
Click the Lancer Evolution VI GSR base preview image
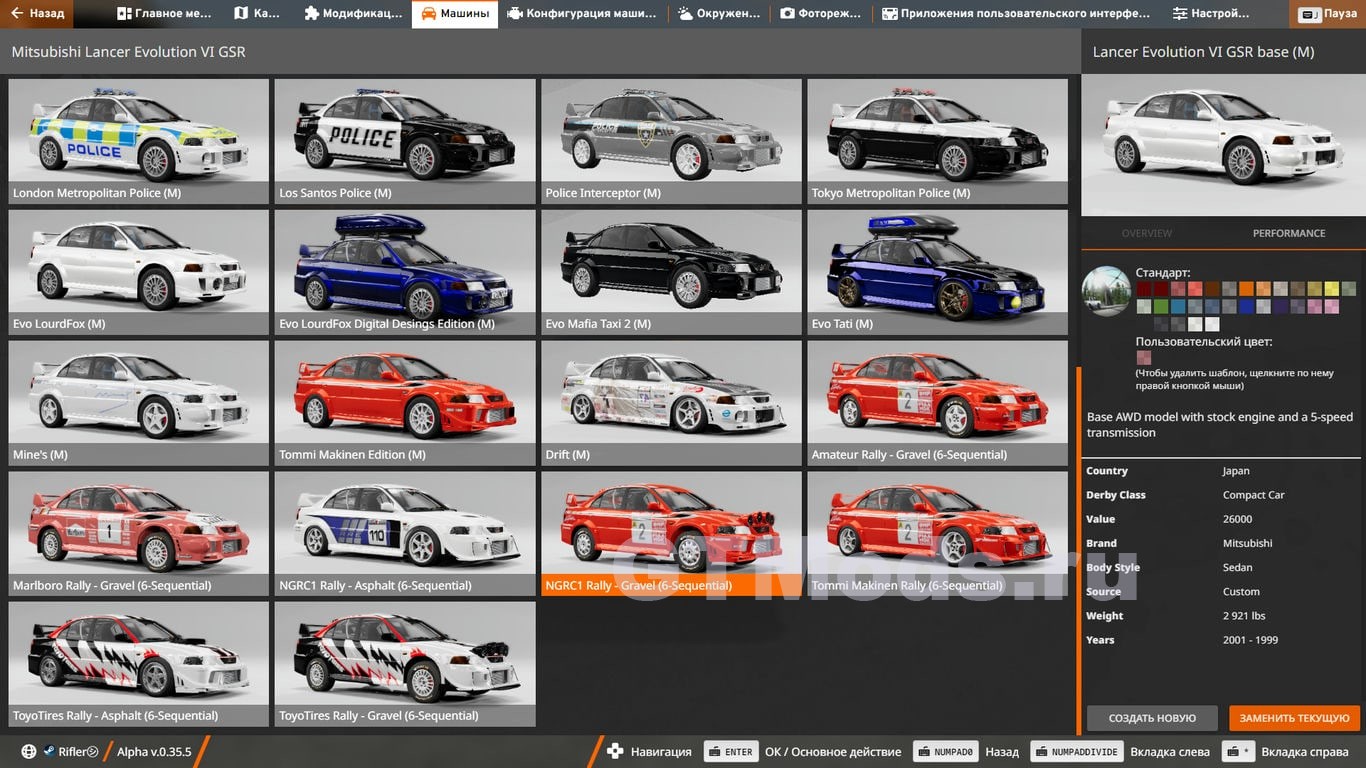pos(1223,145)
